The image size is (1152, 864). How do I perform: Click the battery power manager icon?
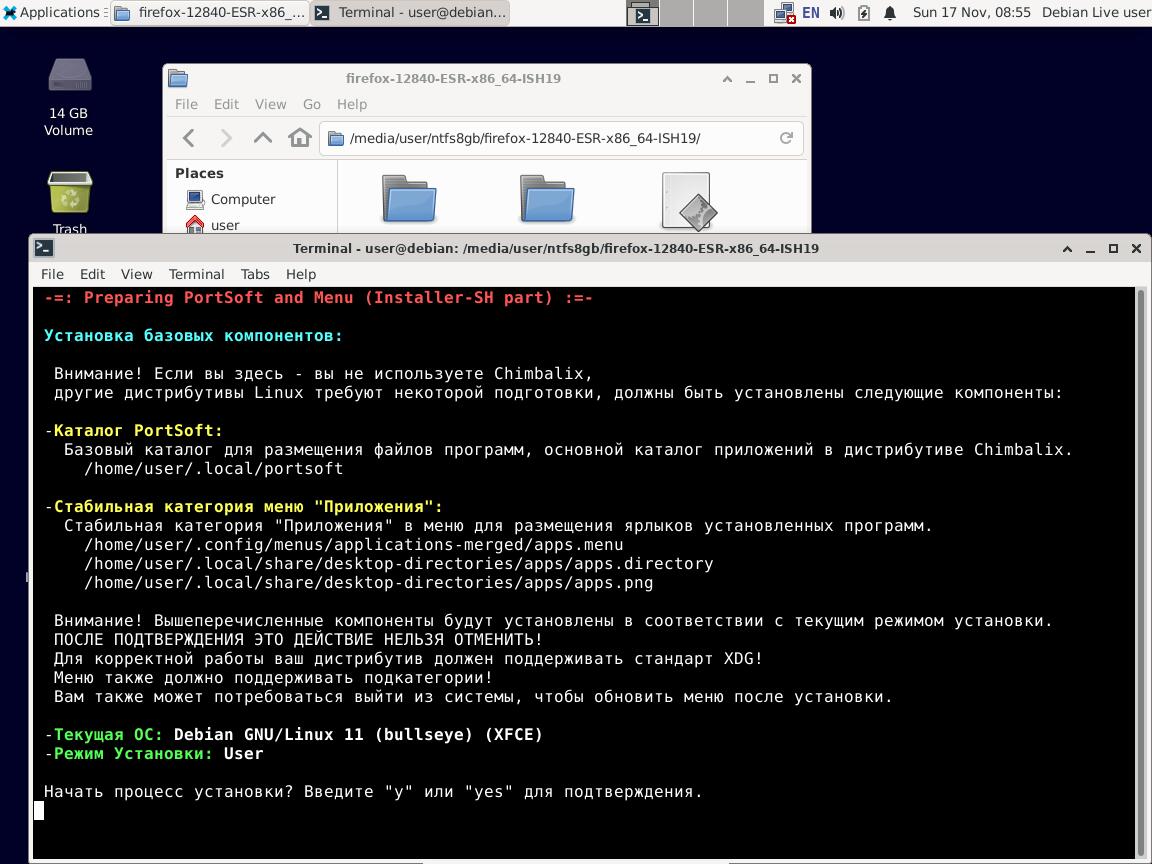pos(864,12)
